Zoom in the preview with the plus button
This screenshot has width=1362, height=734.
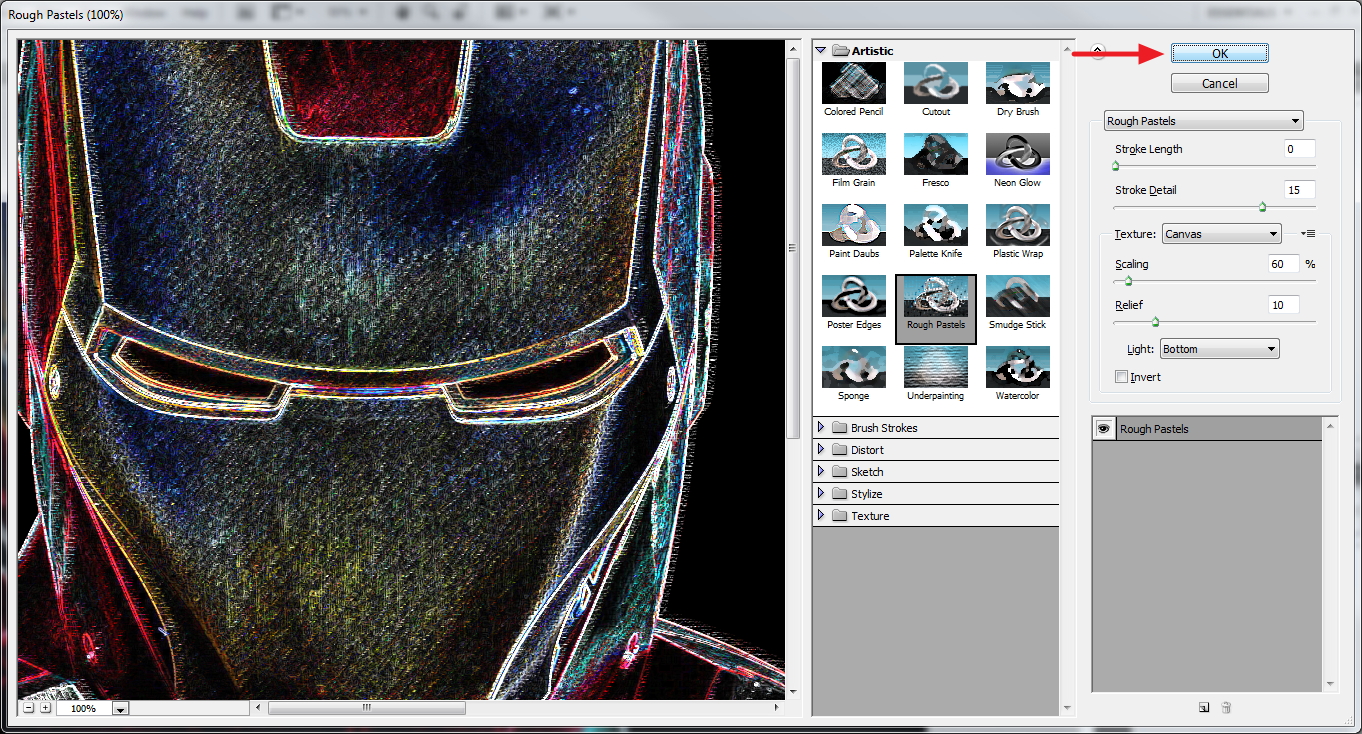(45, 708)
